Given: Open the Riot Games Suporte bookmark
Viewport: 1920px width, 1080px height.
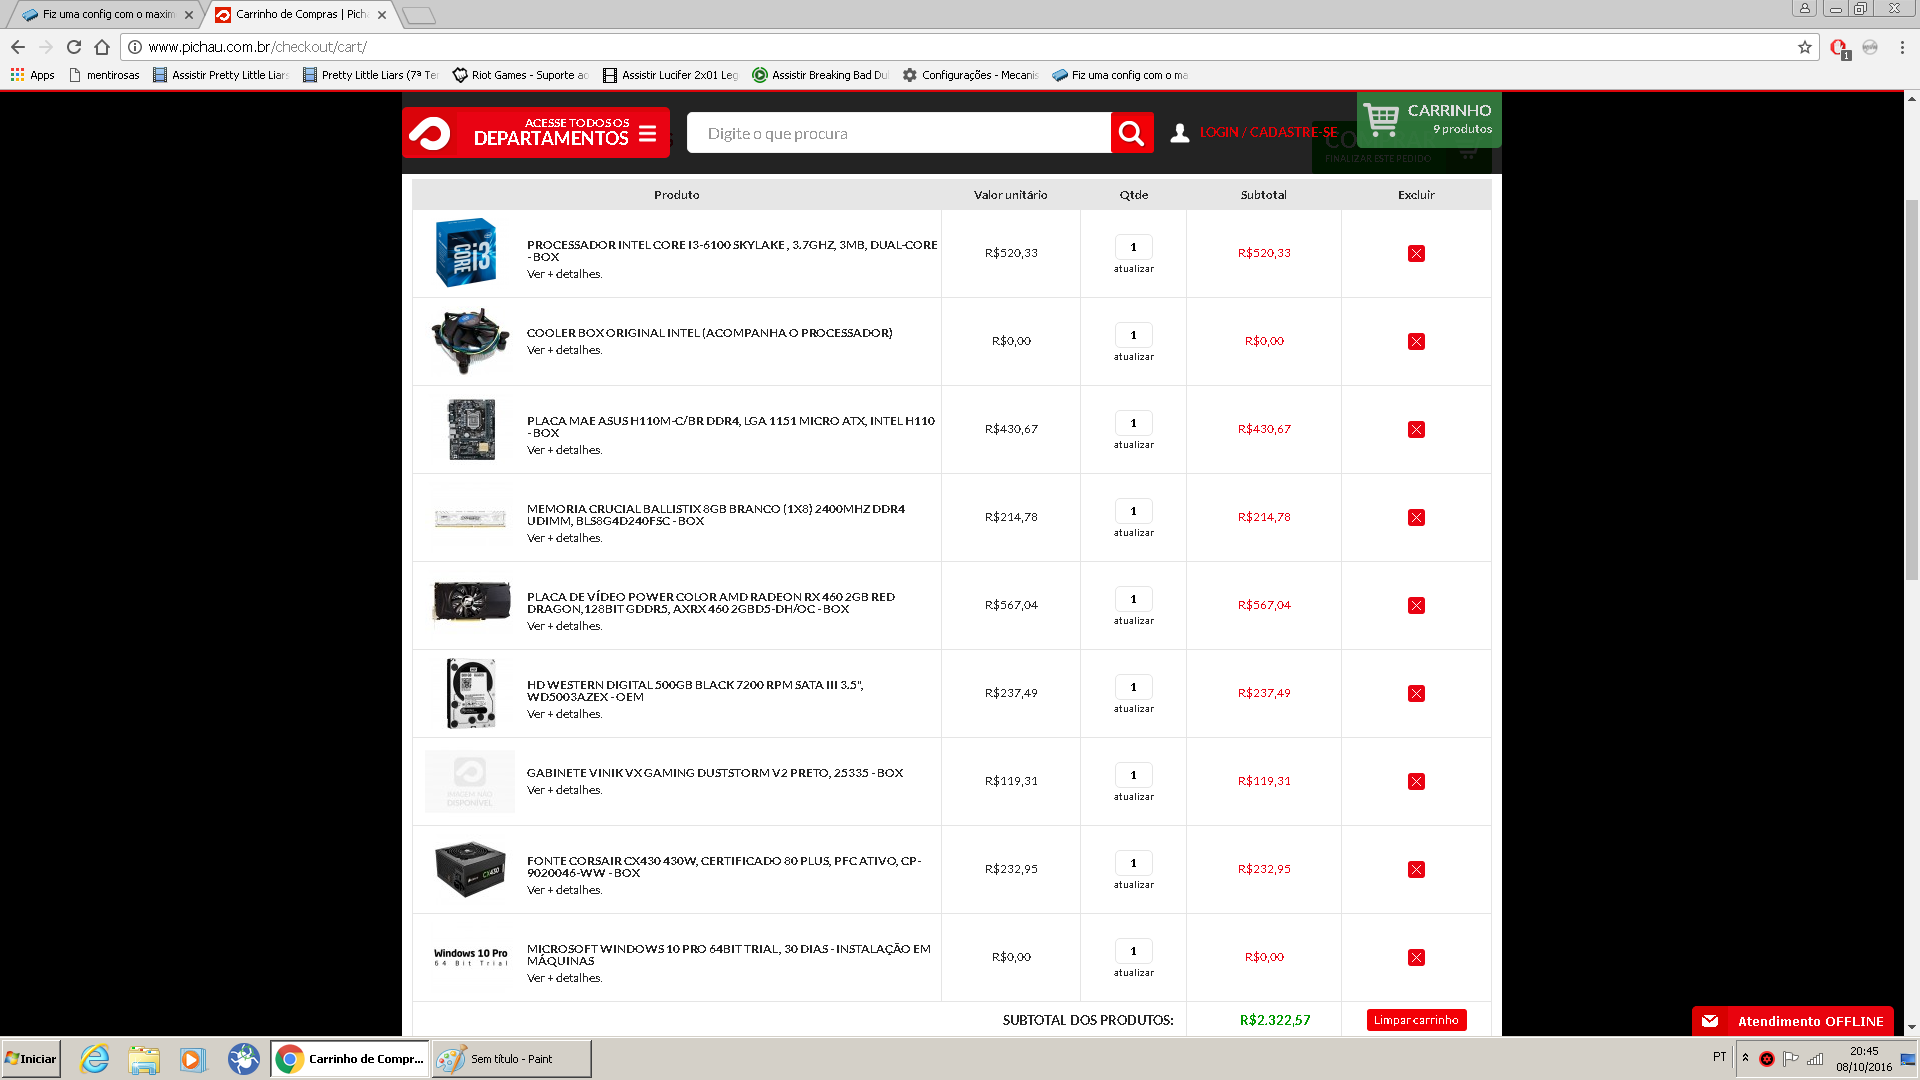Looking at the screenshot, I should (x=520, y=75).
